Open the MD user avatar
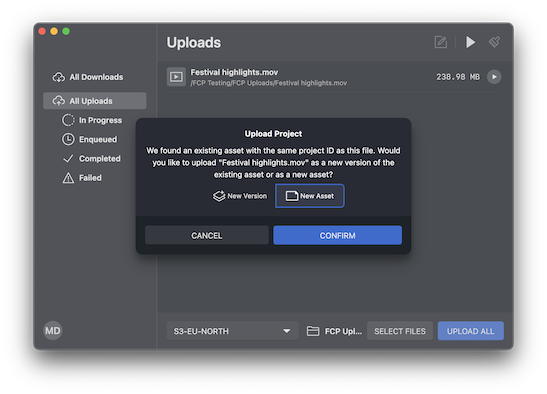Image resolution: width=547 pixels, height=394 pixels. point(53,330)
